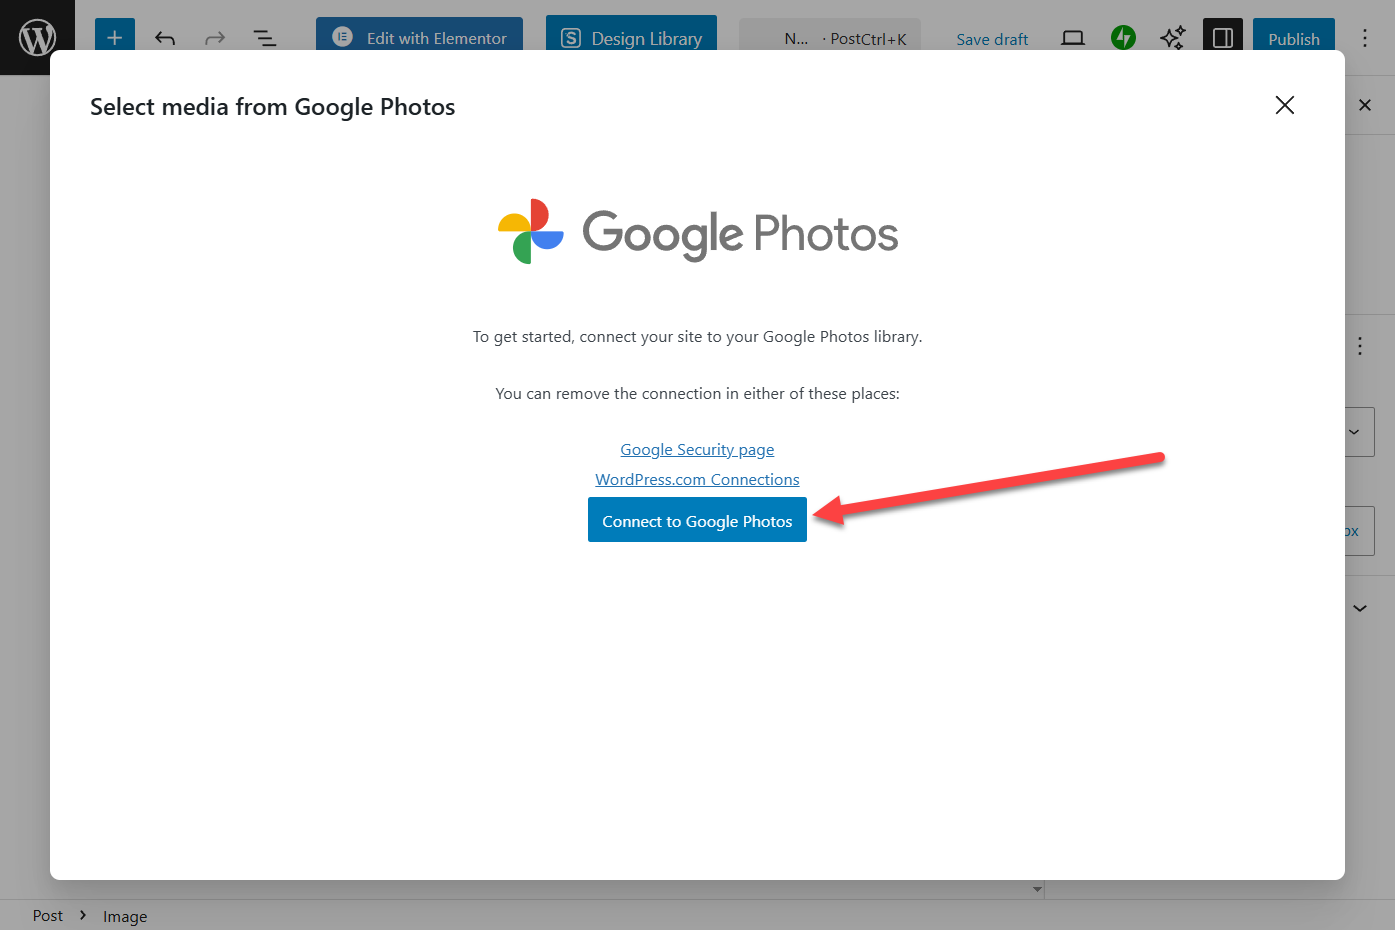This screenshot has width=1395, height=930.
Task: Select Post in the breadcrumb
Action: pos(48,916)
